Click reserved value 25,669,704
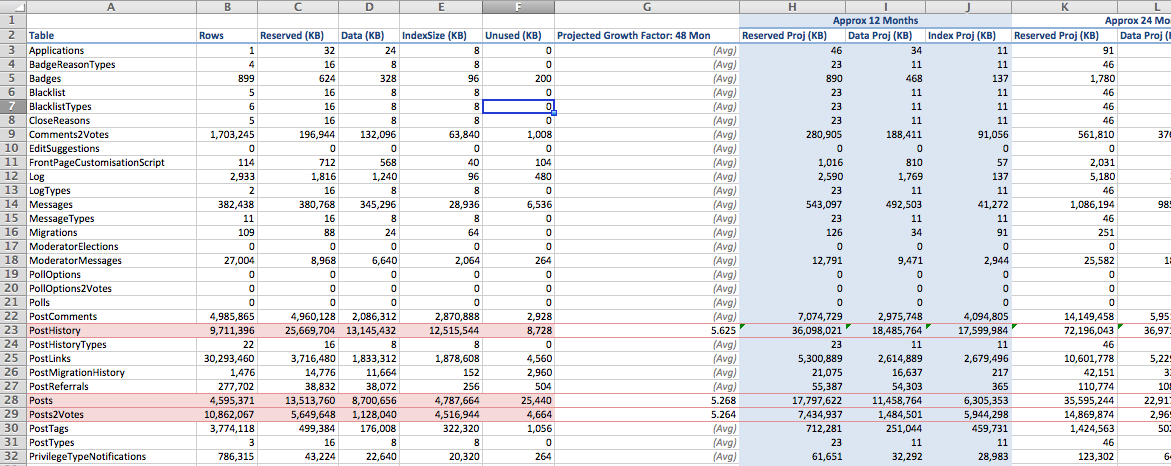 297,330
